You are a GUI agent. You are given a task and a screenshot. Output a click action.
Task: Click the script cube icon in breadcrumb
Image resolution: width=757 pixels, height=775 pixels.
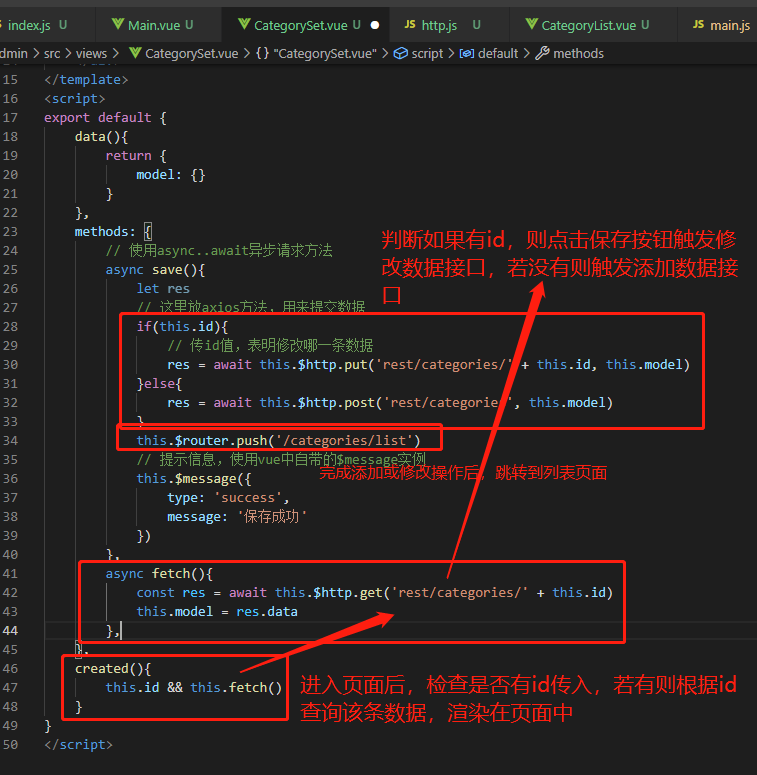point(401,53)
